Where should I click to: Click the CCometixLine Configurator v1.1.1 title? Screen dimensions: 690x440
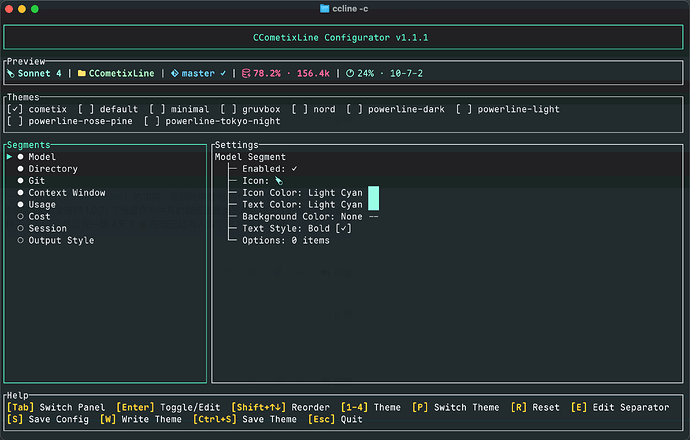click(341, 37)
